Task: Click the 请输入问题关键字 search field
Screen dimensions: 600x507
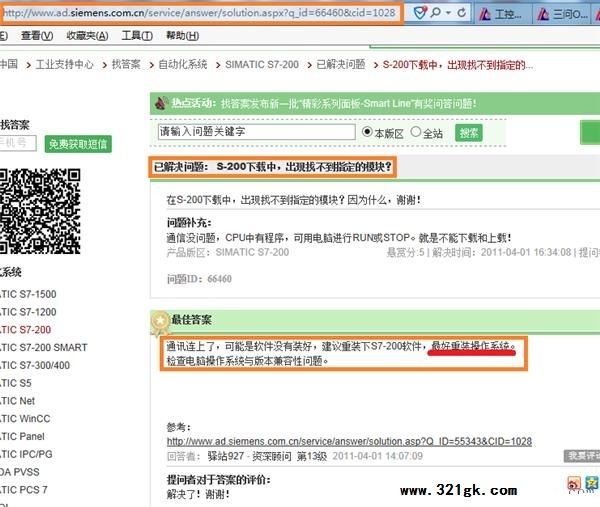Action: click(256, 132)
